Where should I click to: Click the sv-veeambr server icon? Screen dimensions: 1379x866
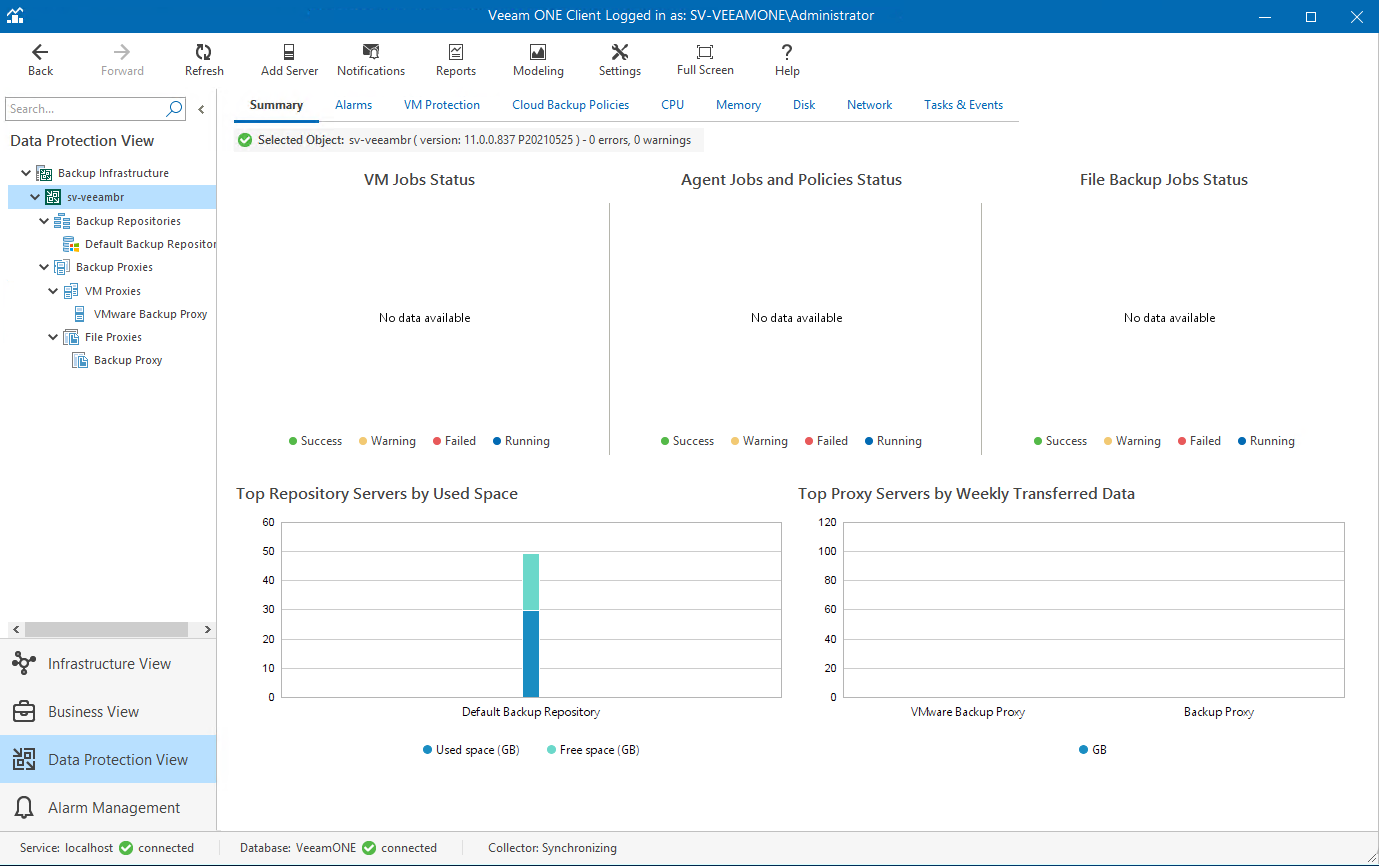[54, 197]
